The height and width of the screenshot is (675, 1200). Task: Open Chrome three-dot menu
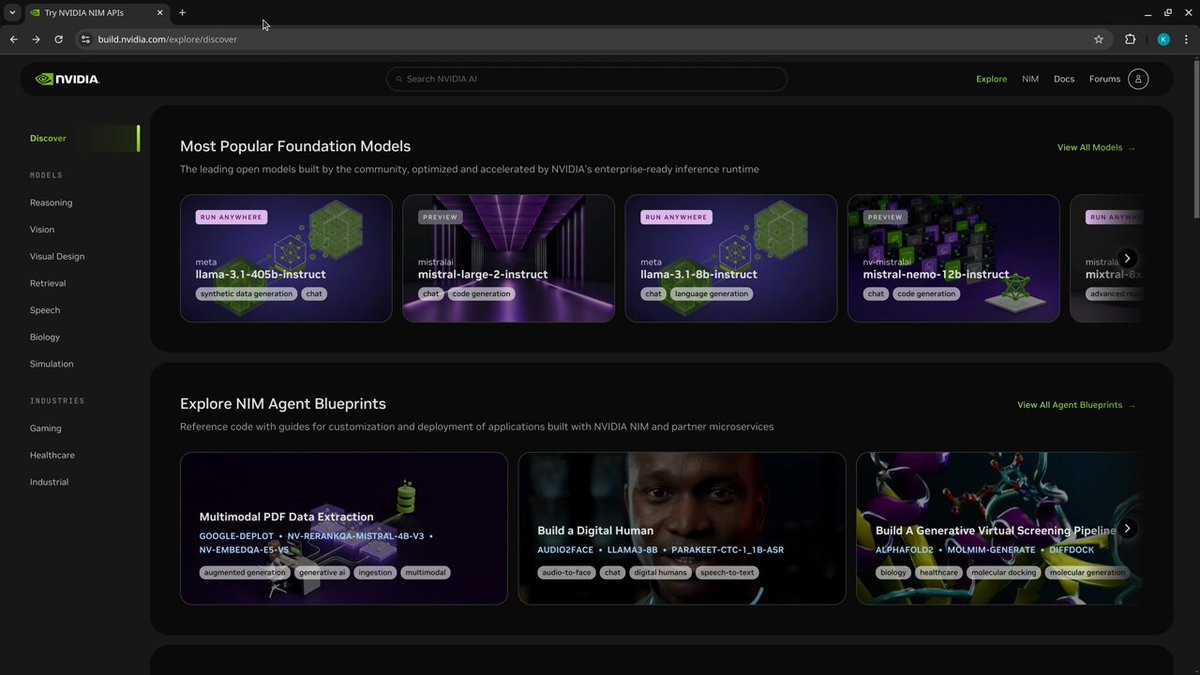tap(1186, 39)
